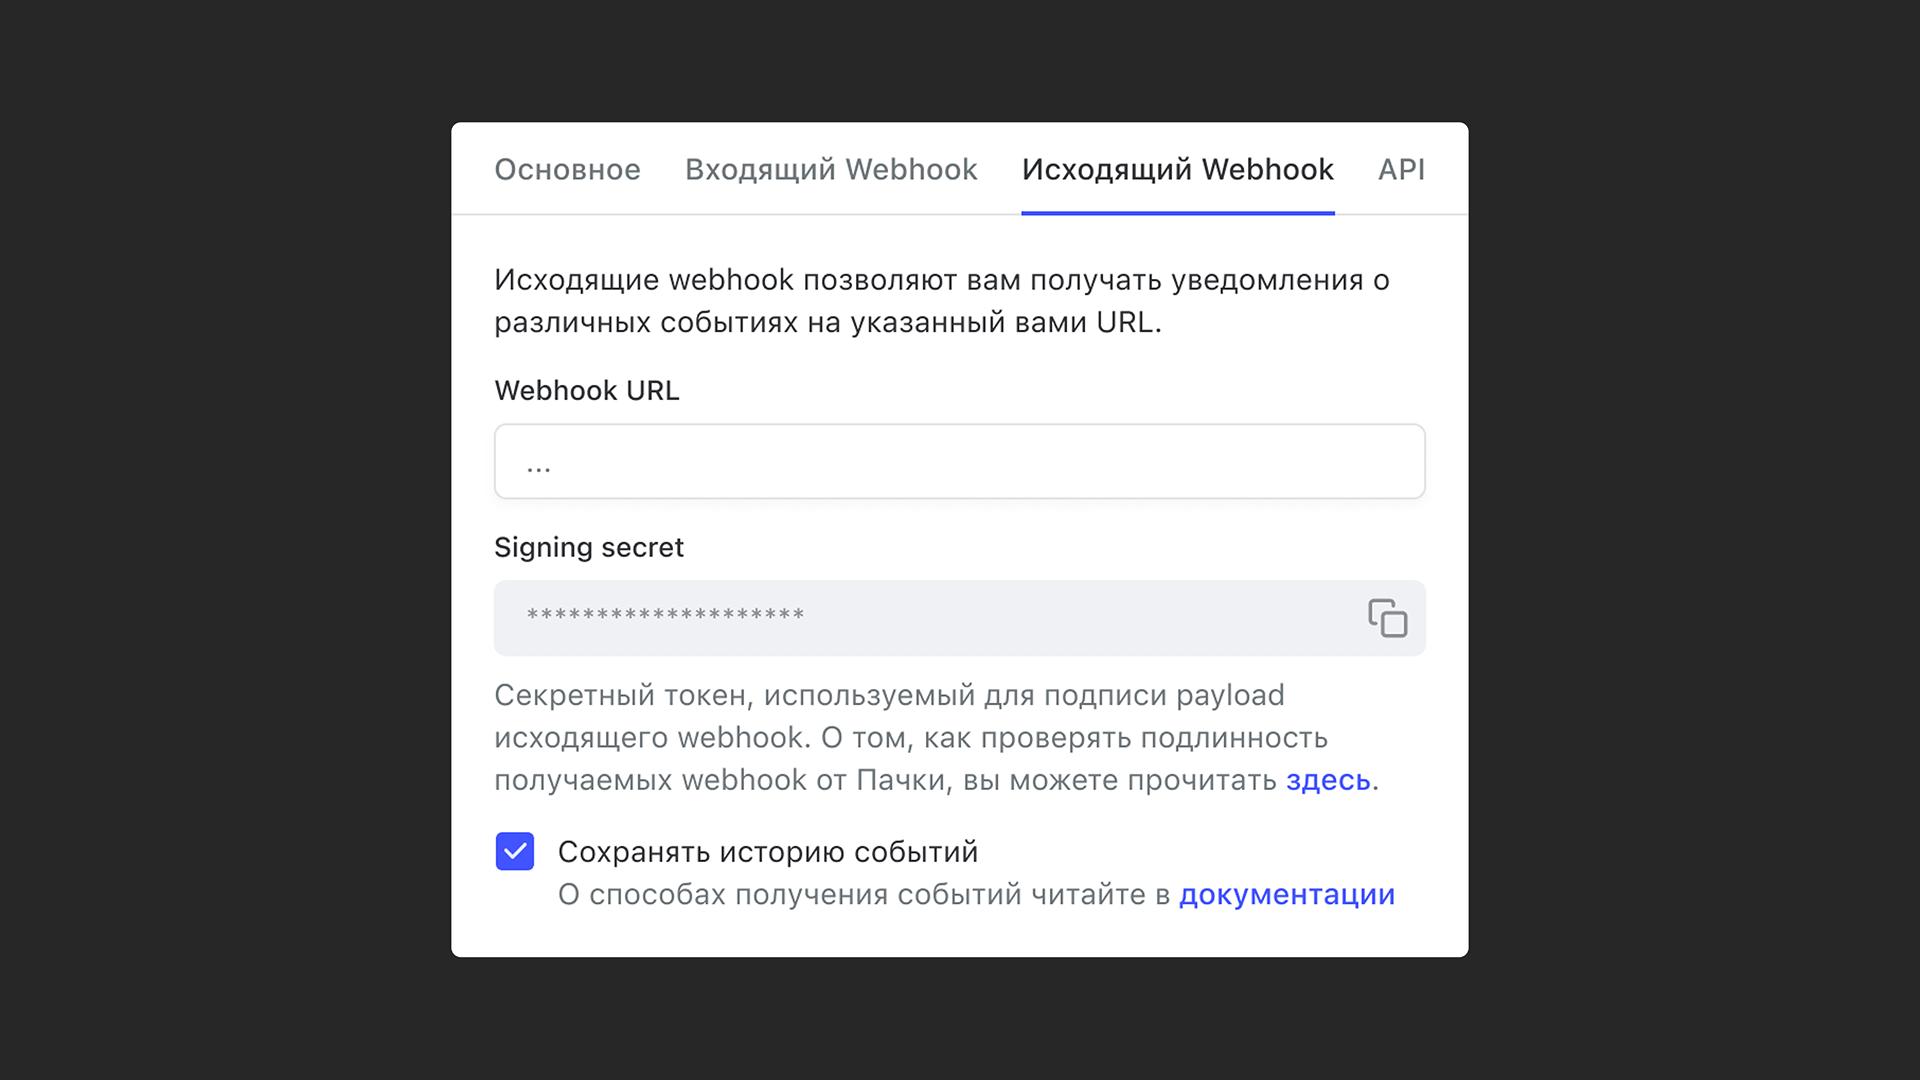1920x1080 pixels.
Task: Click the blue underline beneath the active tab
Action: (x=1177, y=212)
